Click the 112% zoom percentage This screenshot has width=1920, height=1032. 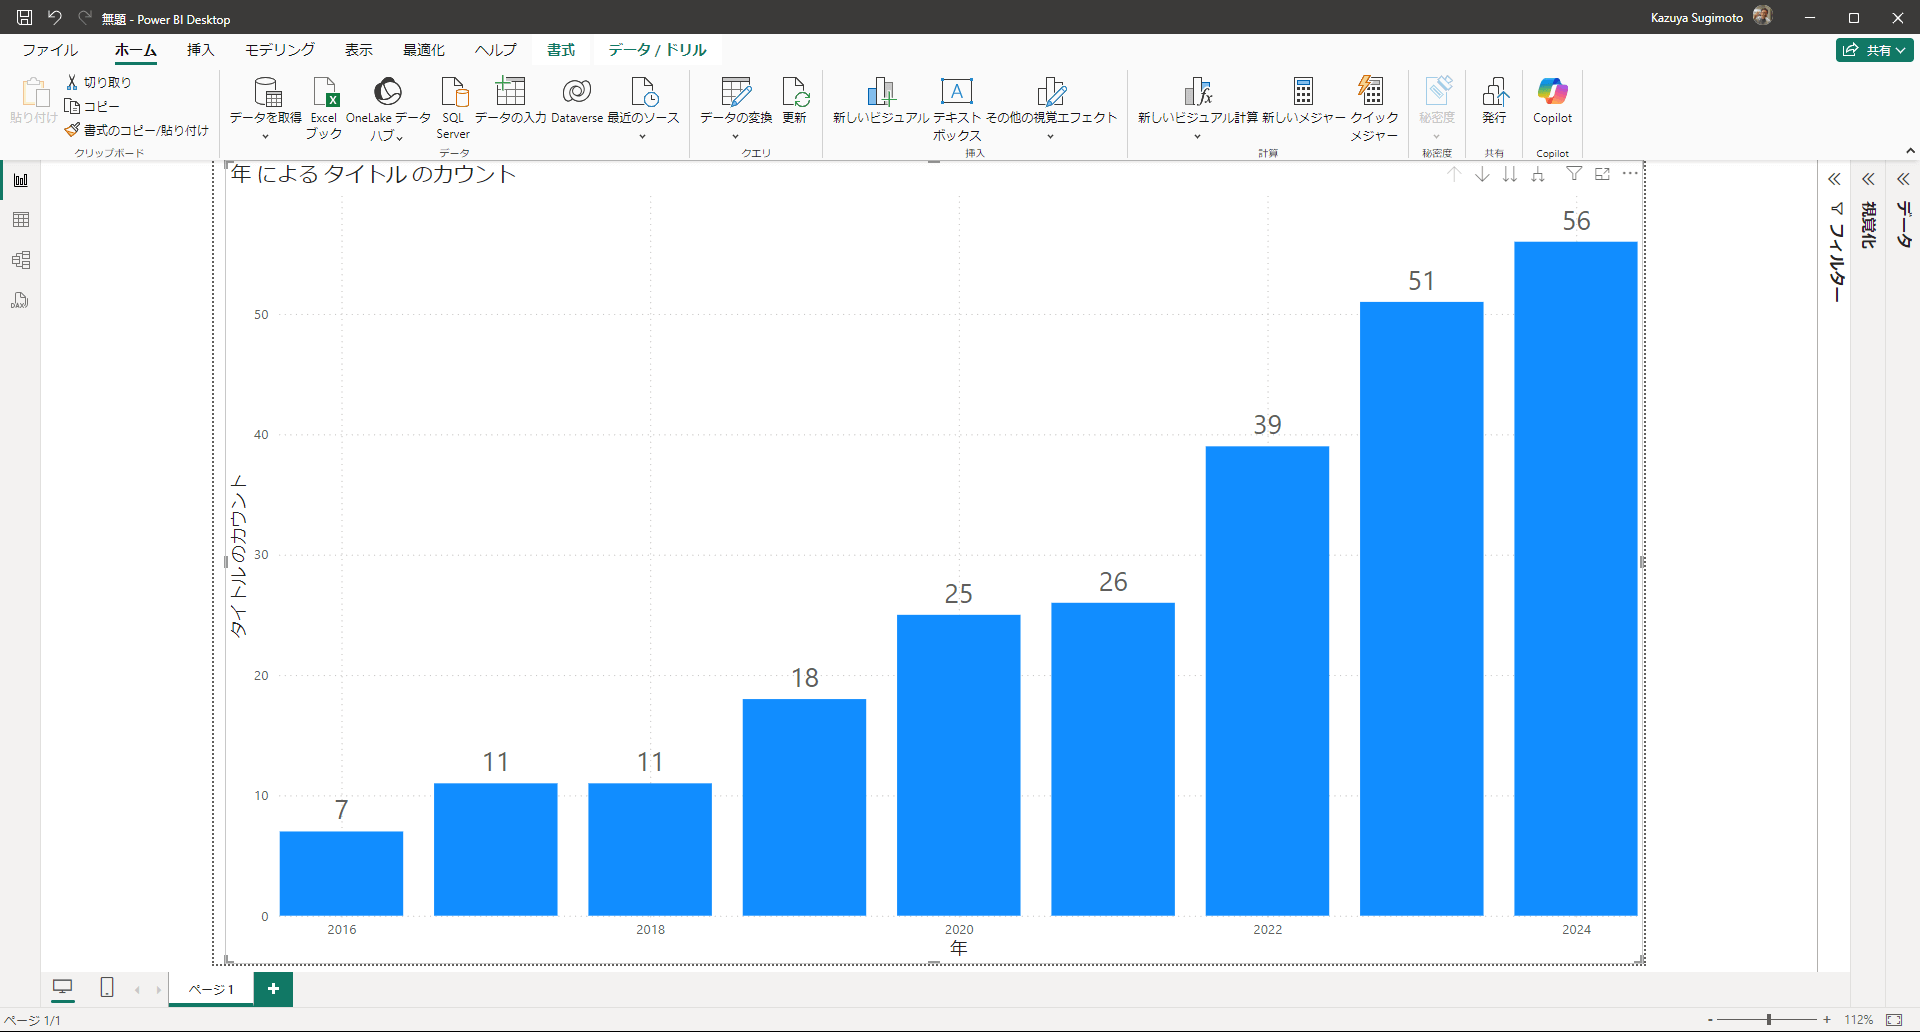point(1859,1020)
